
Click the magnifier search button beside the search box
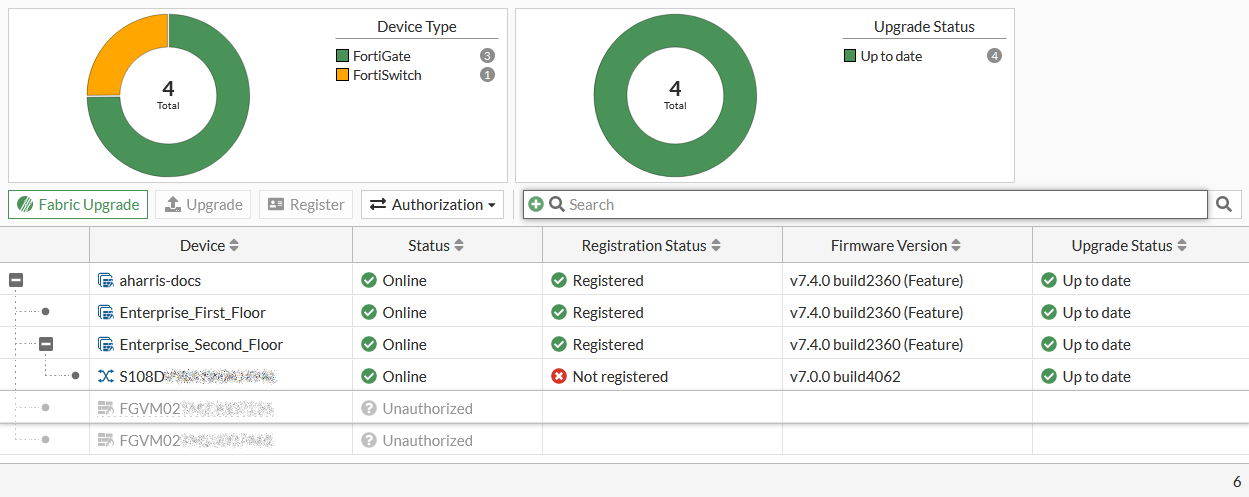[x=1223, y=205]
